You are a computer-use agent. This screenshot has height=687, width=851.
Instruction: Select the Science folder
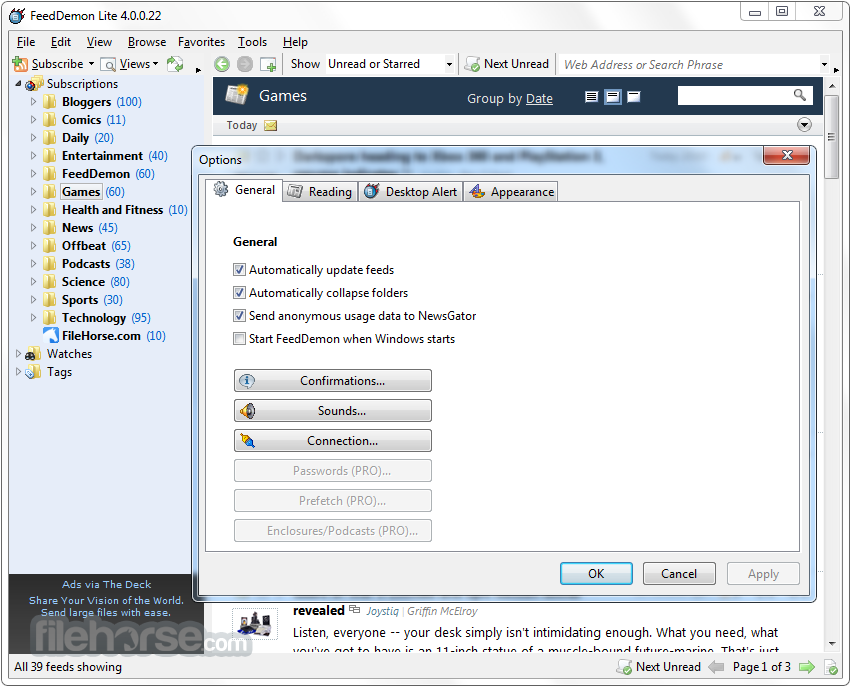[82, 282]
